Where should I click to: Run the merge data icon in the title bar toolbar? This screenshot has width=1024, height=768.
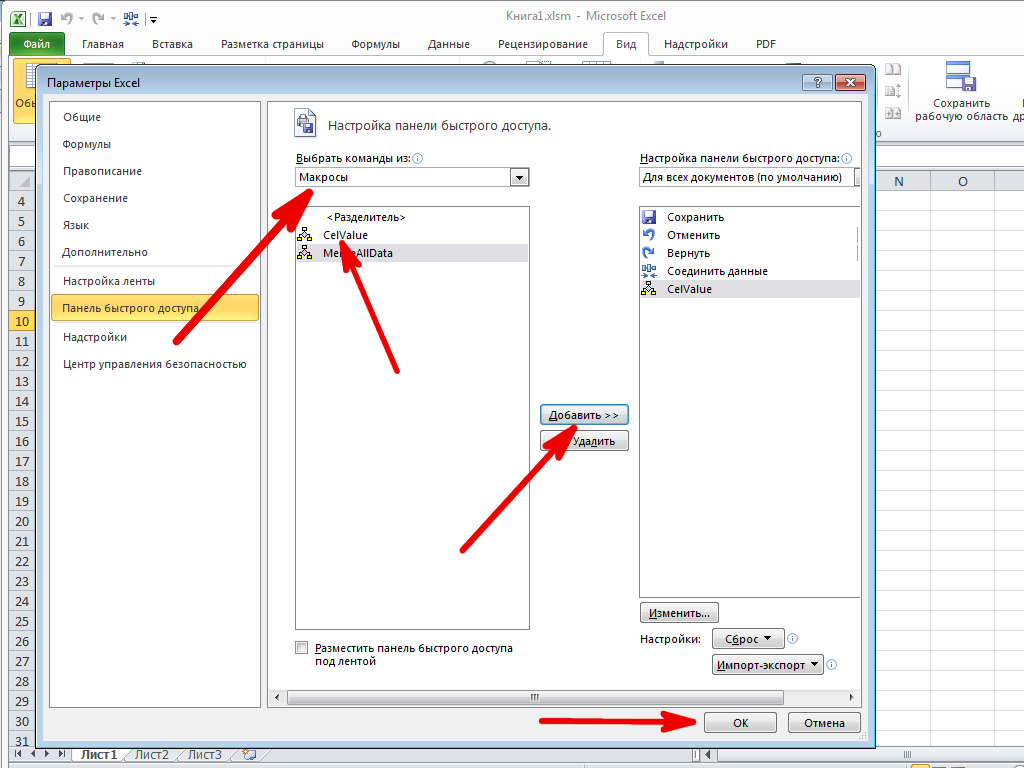click(131, 19)
